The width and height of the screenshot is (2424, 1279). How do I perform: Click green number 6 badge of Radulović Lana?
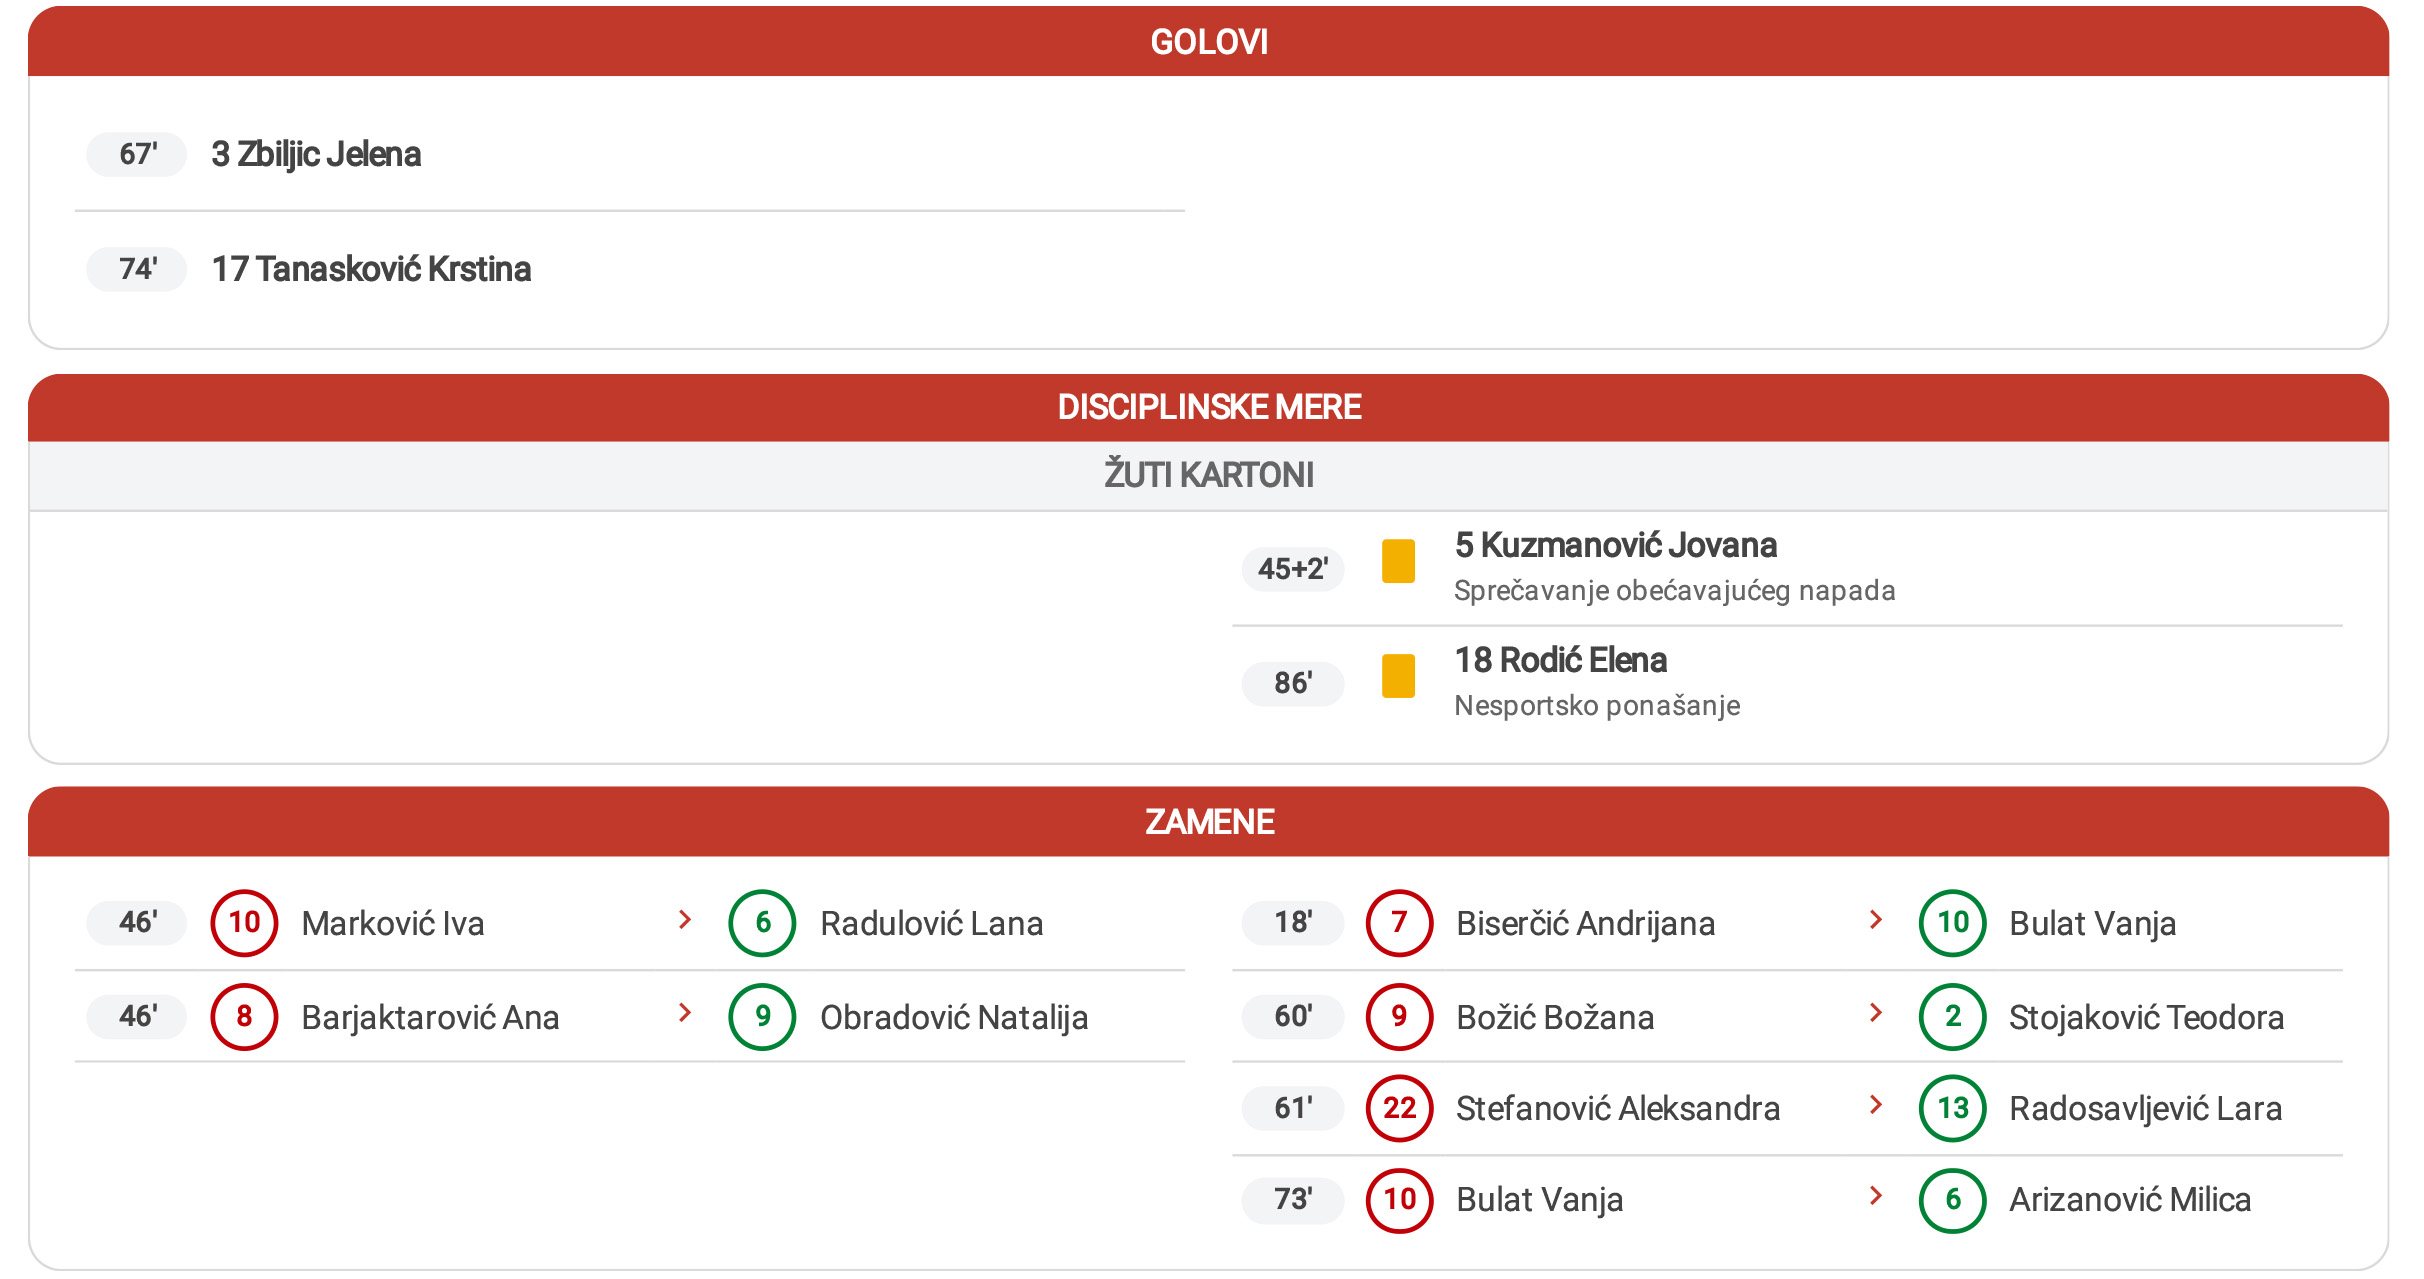point(762,922)
